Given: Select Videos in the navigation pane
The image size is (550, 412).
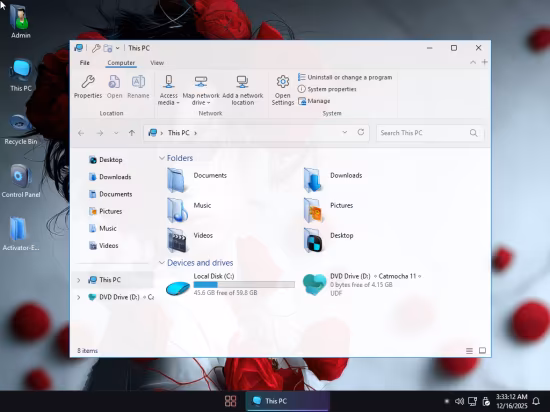Looking at the screenshot, I should [103, 245].
